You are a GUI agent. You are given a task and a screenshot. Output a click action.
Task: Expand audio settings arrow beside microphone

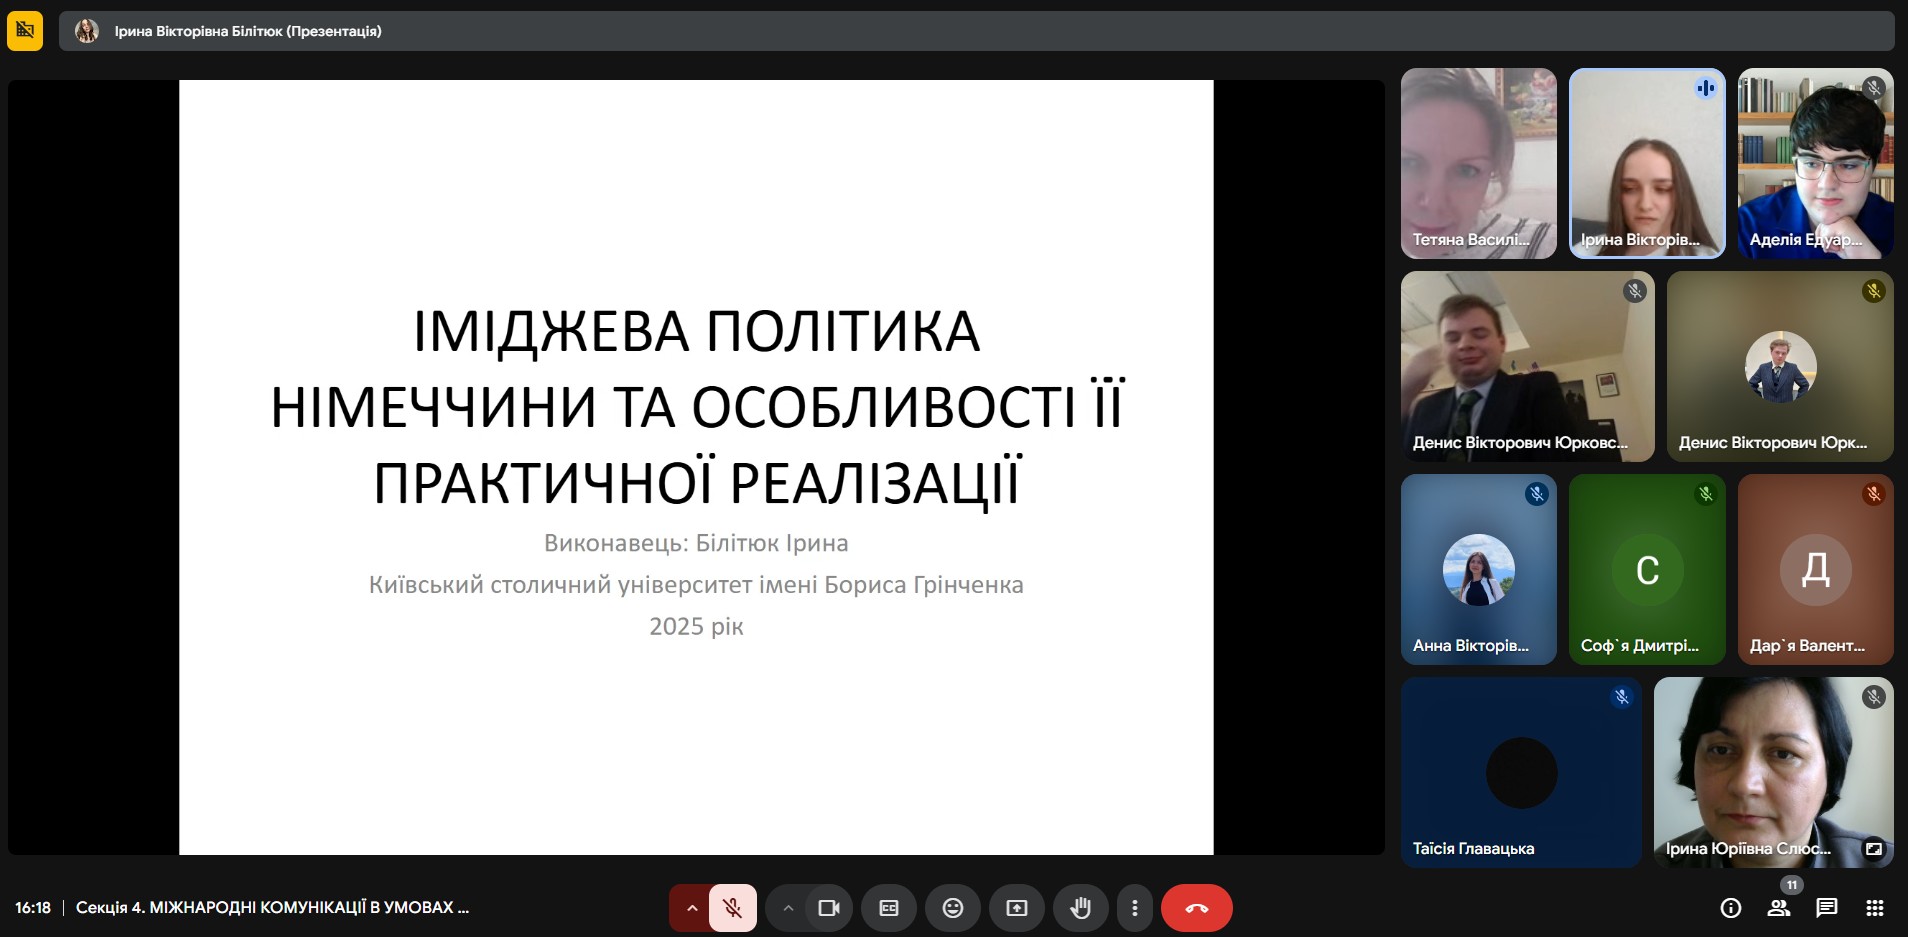[x=691, y=908]
